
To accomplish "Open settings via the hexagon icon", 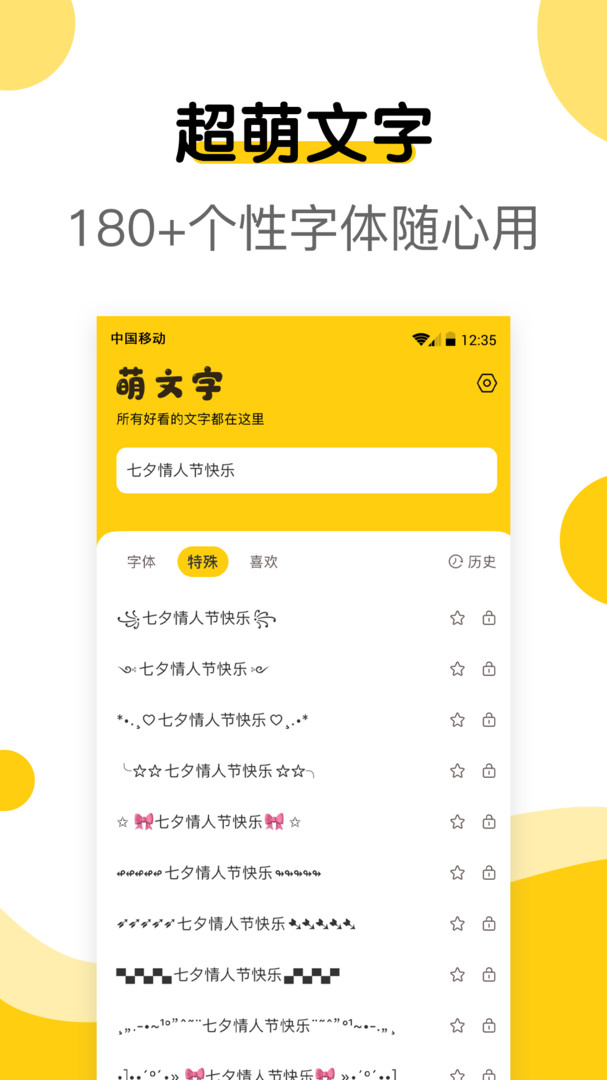I will point(487,383).
